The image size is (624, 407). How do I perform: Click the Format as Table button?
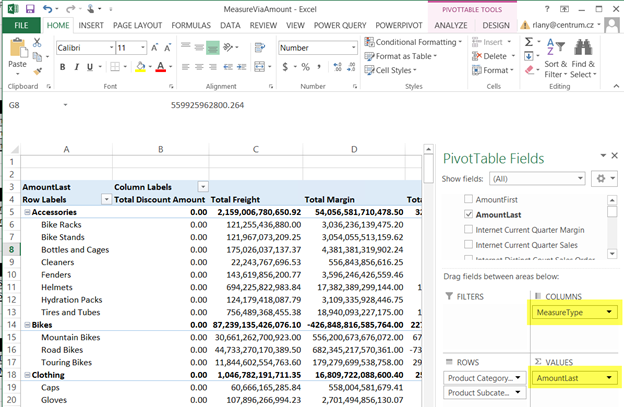401,56
